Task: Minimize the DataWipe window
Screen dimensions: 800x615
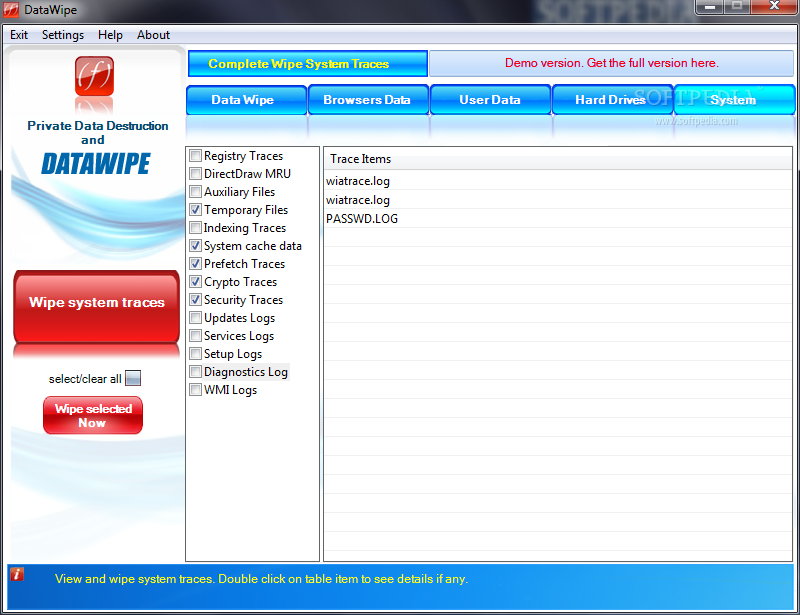Action: [709, 7]
